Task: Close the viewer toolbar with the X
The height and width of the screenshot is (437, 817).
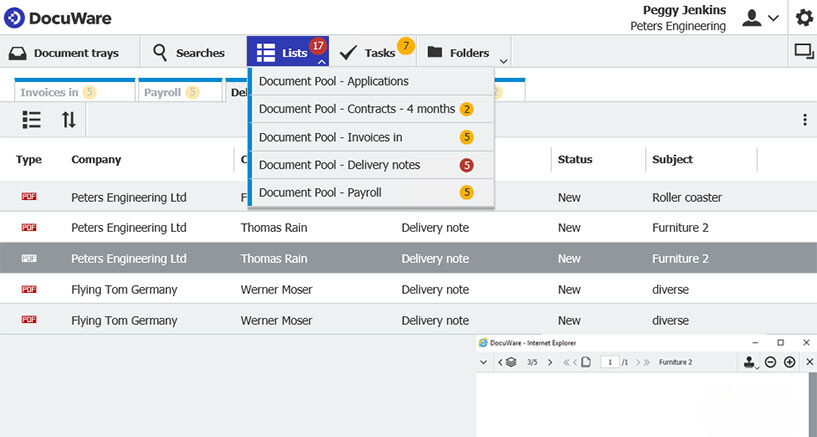Action: pos(809,362)
